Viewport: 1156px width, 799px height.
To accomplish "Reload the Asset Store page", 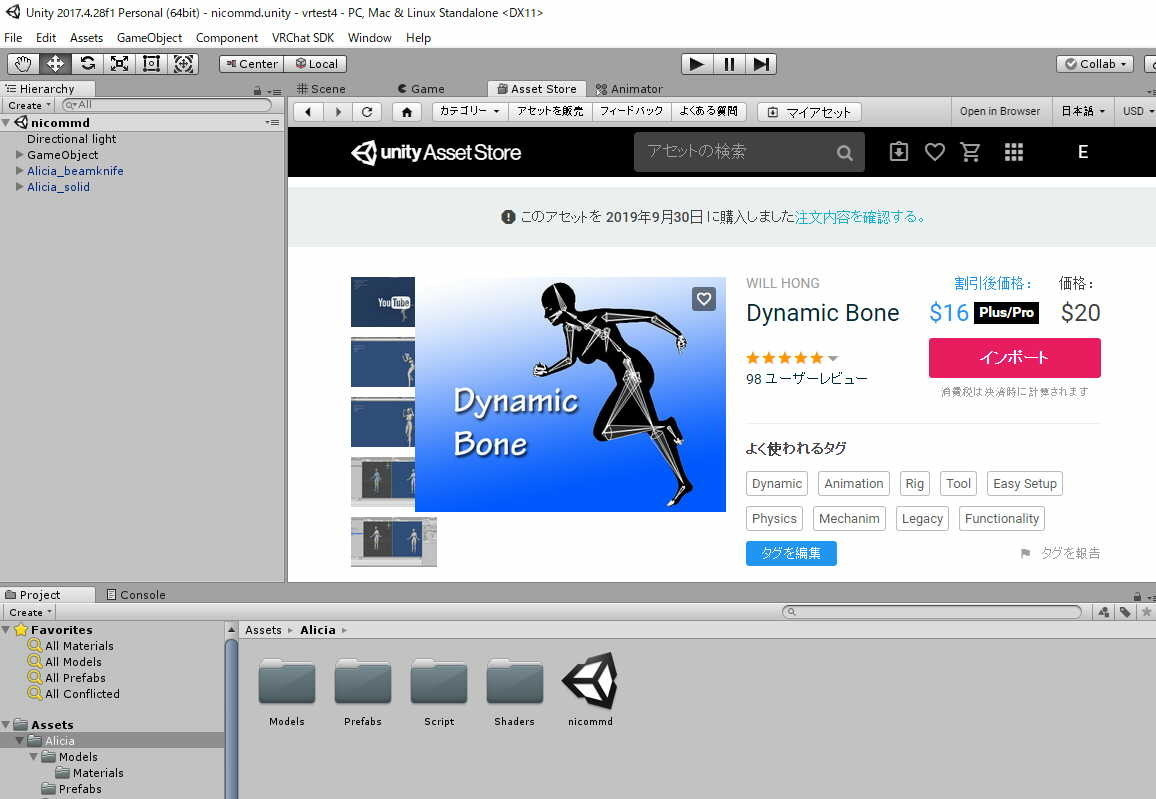I will 366,112.
